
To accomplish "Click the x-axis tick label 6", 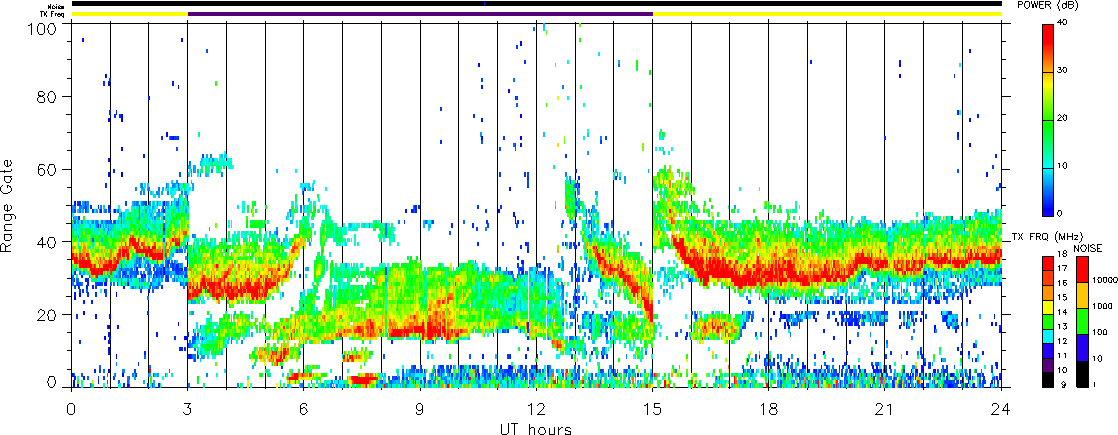I will tap(304, 409).
